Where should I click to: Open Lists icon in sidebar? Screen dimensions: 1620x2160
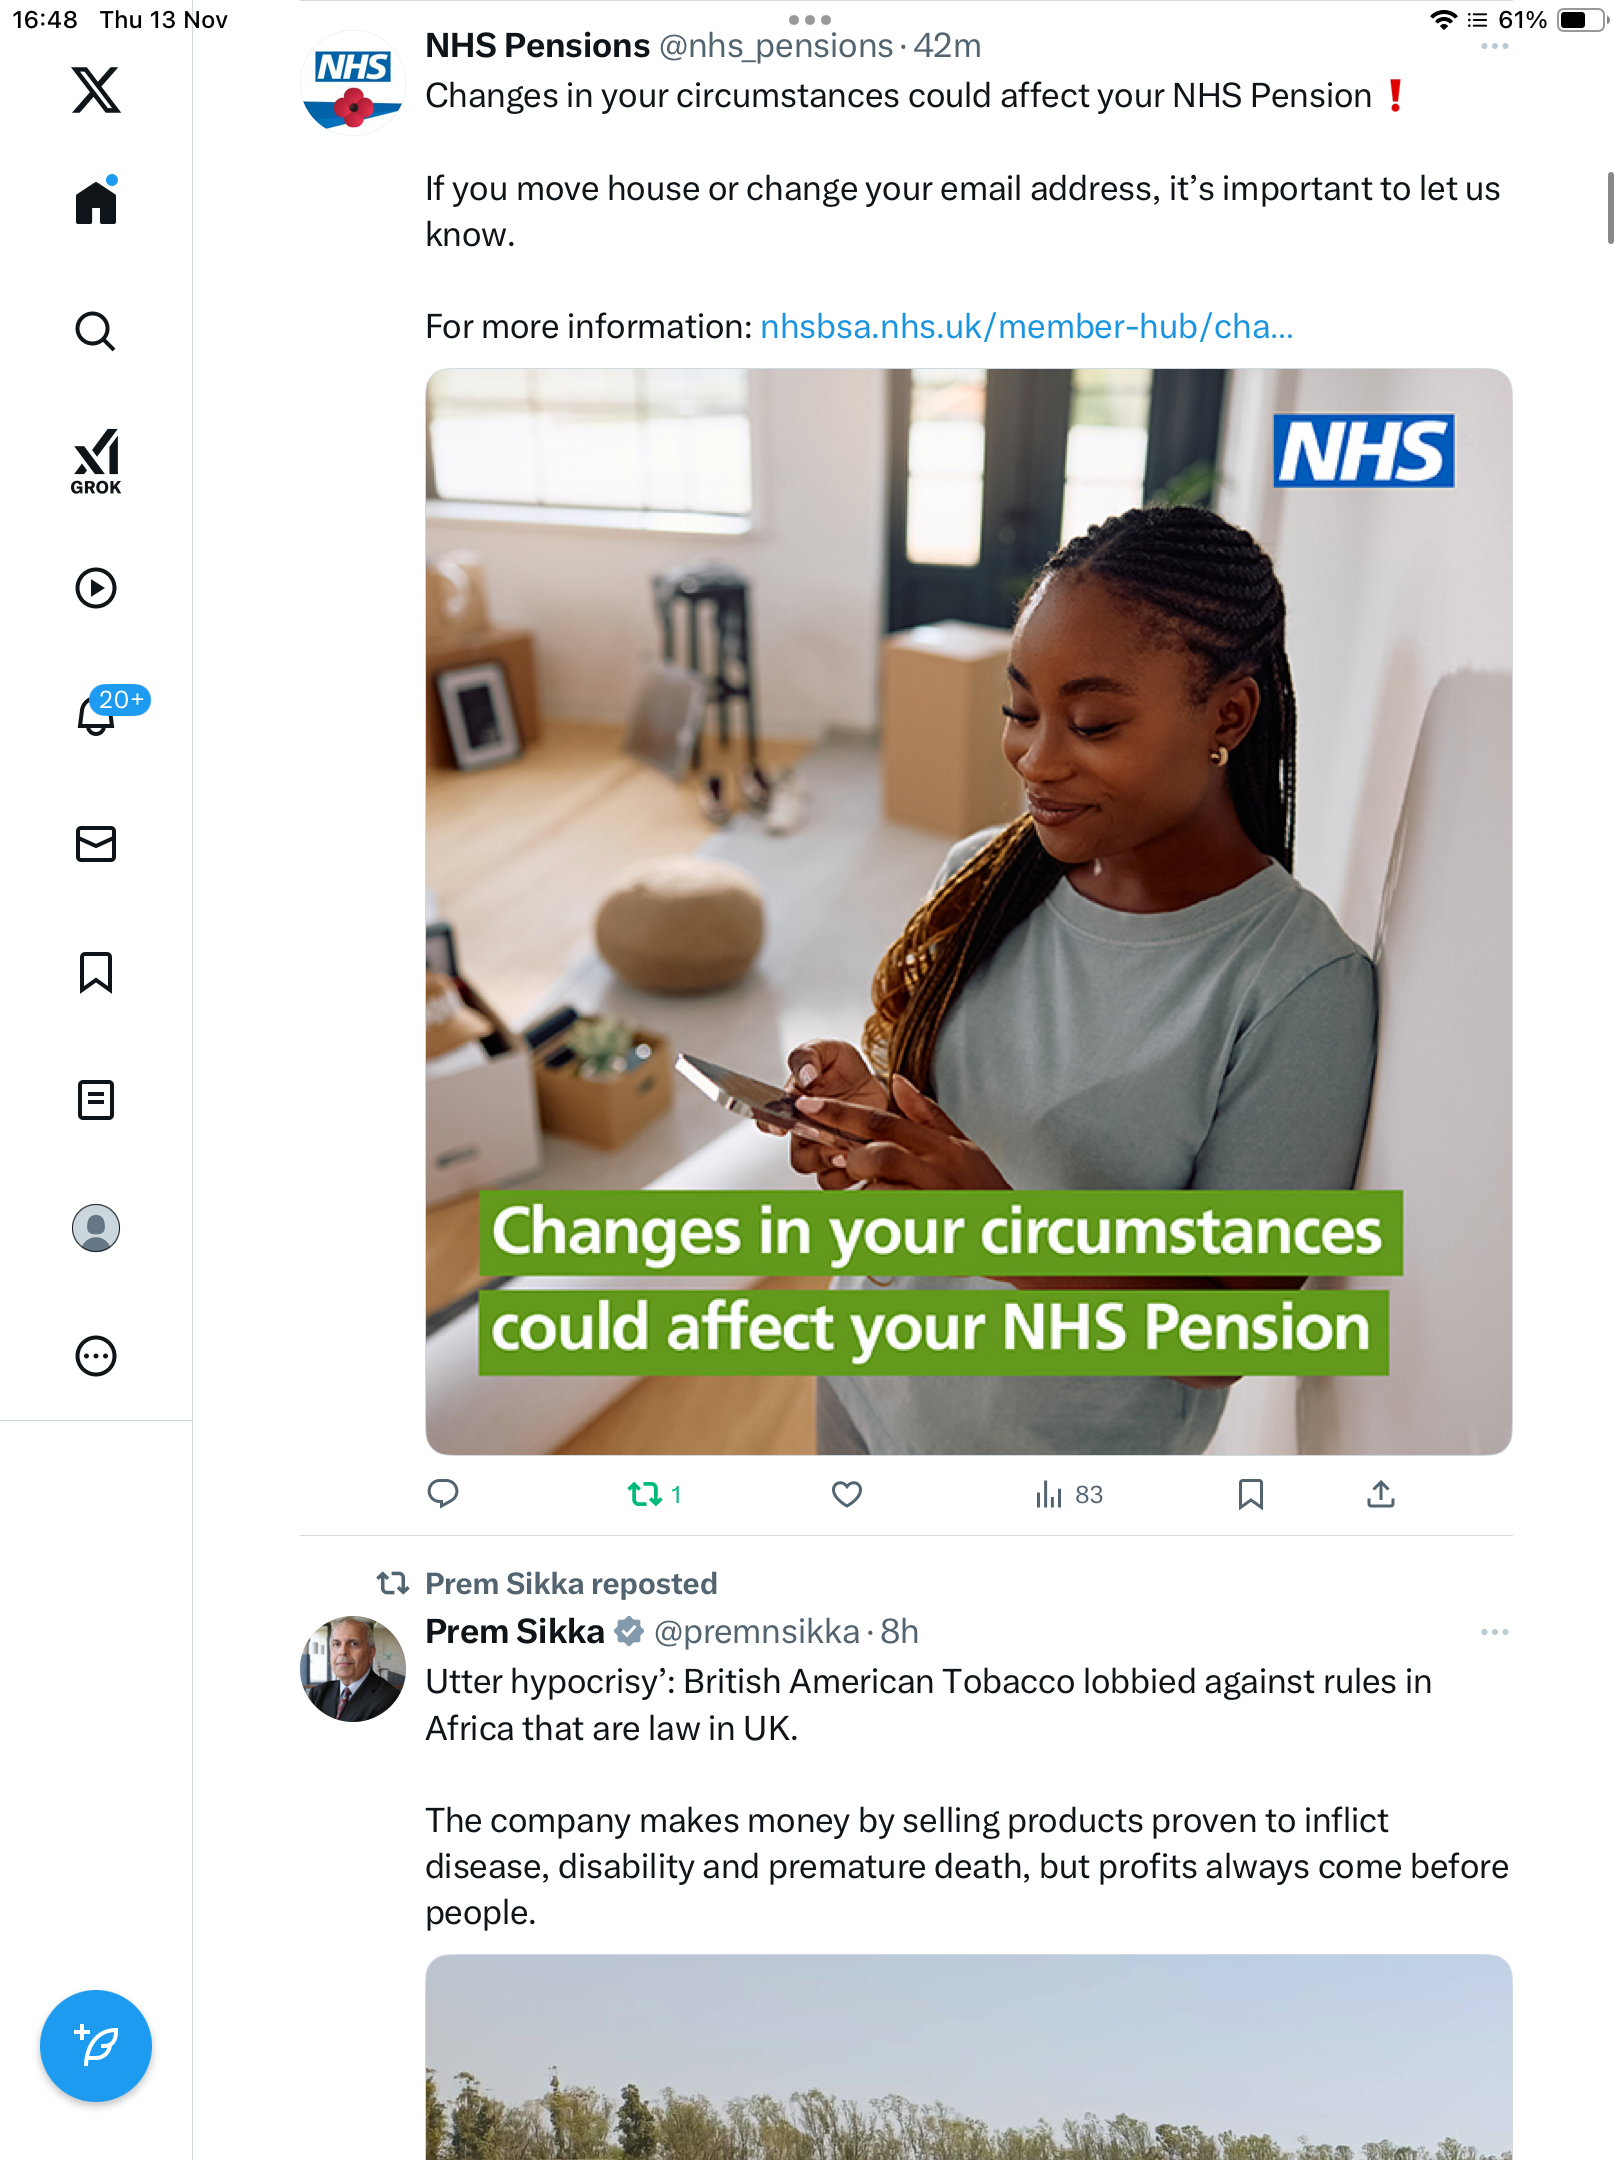click(96, 1100)
